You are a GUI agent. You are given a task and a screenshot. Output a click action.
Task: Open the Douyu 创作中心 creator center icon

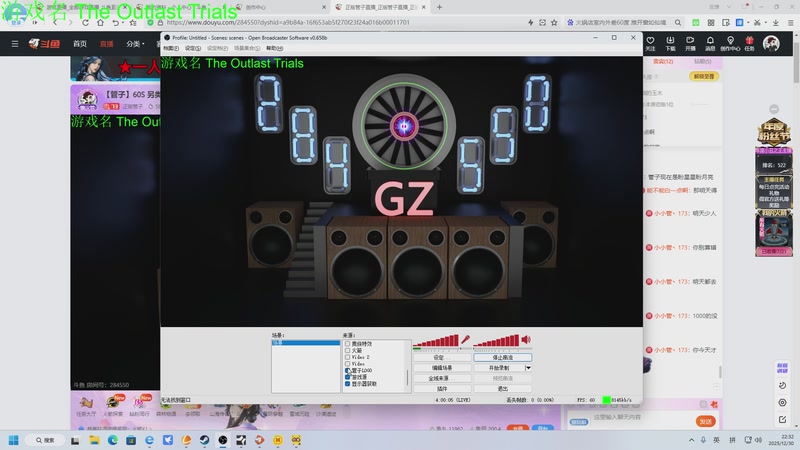tap(730, 43)
